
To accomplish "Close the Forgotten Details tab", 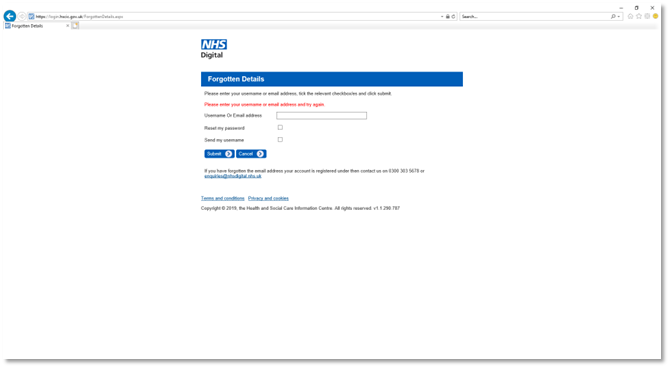I will 68,26.
